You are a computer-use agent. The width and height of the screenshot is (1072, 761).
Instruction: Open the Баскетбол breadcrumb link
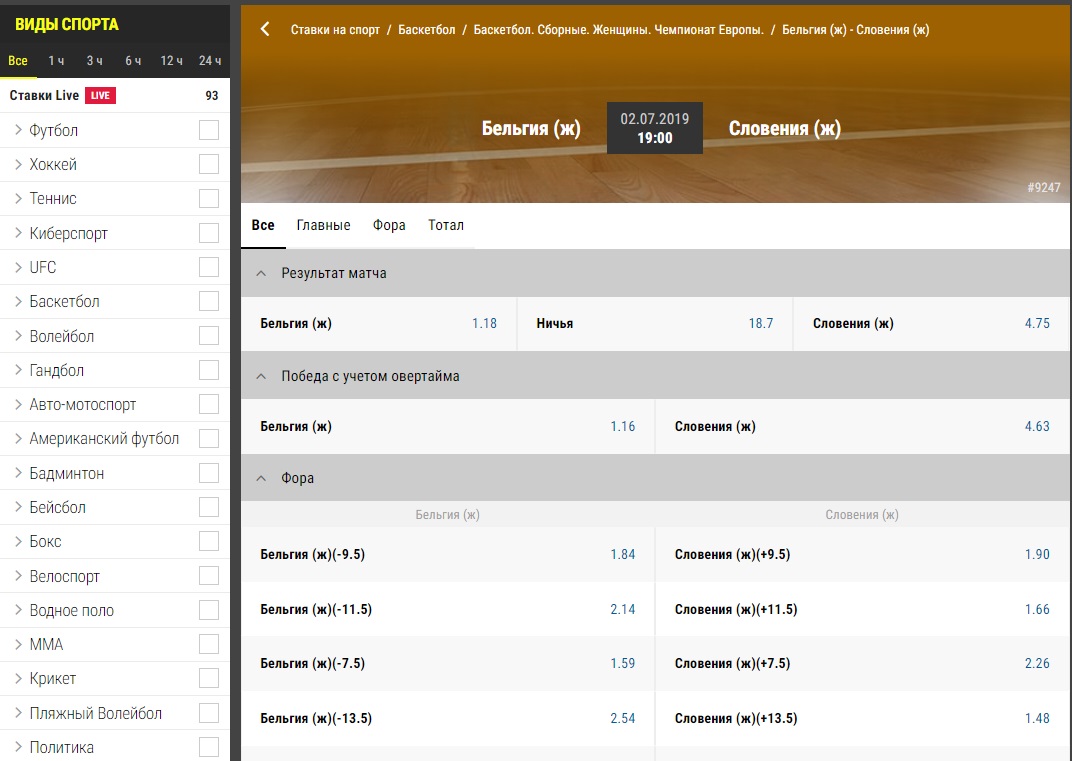point(427,29)
